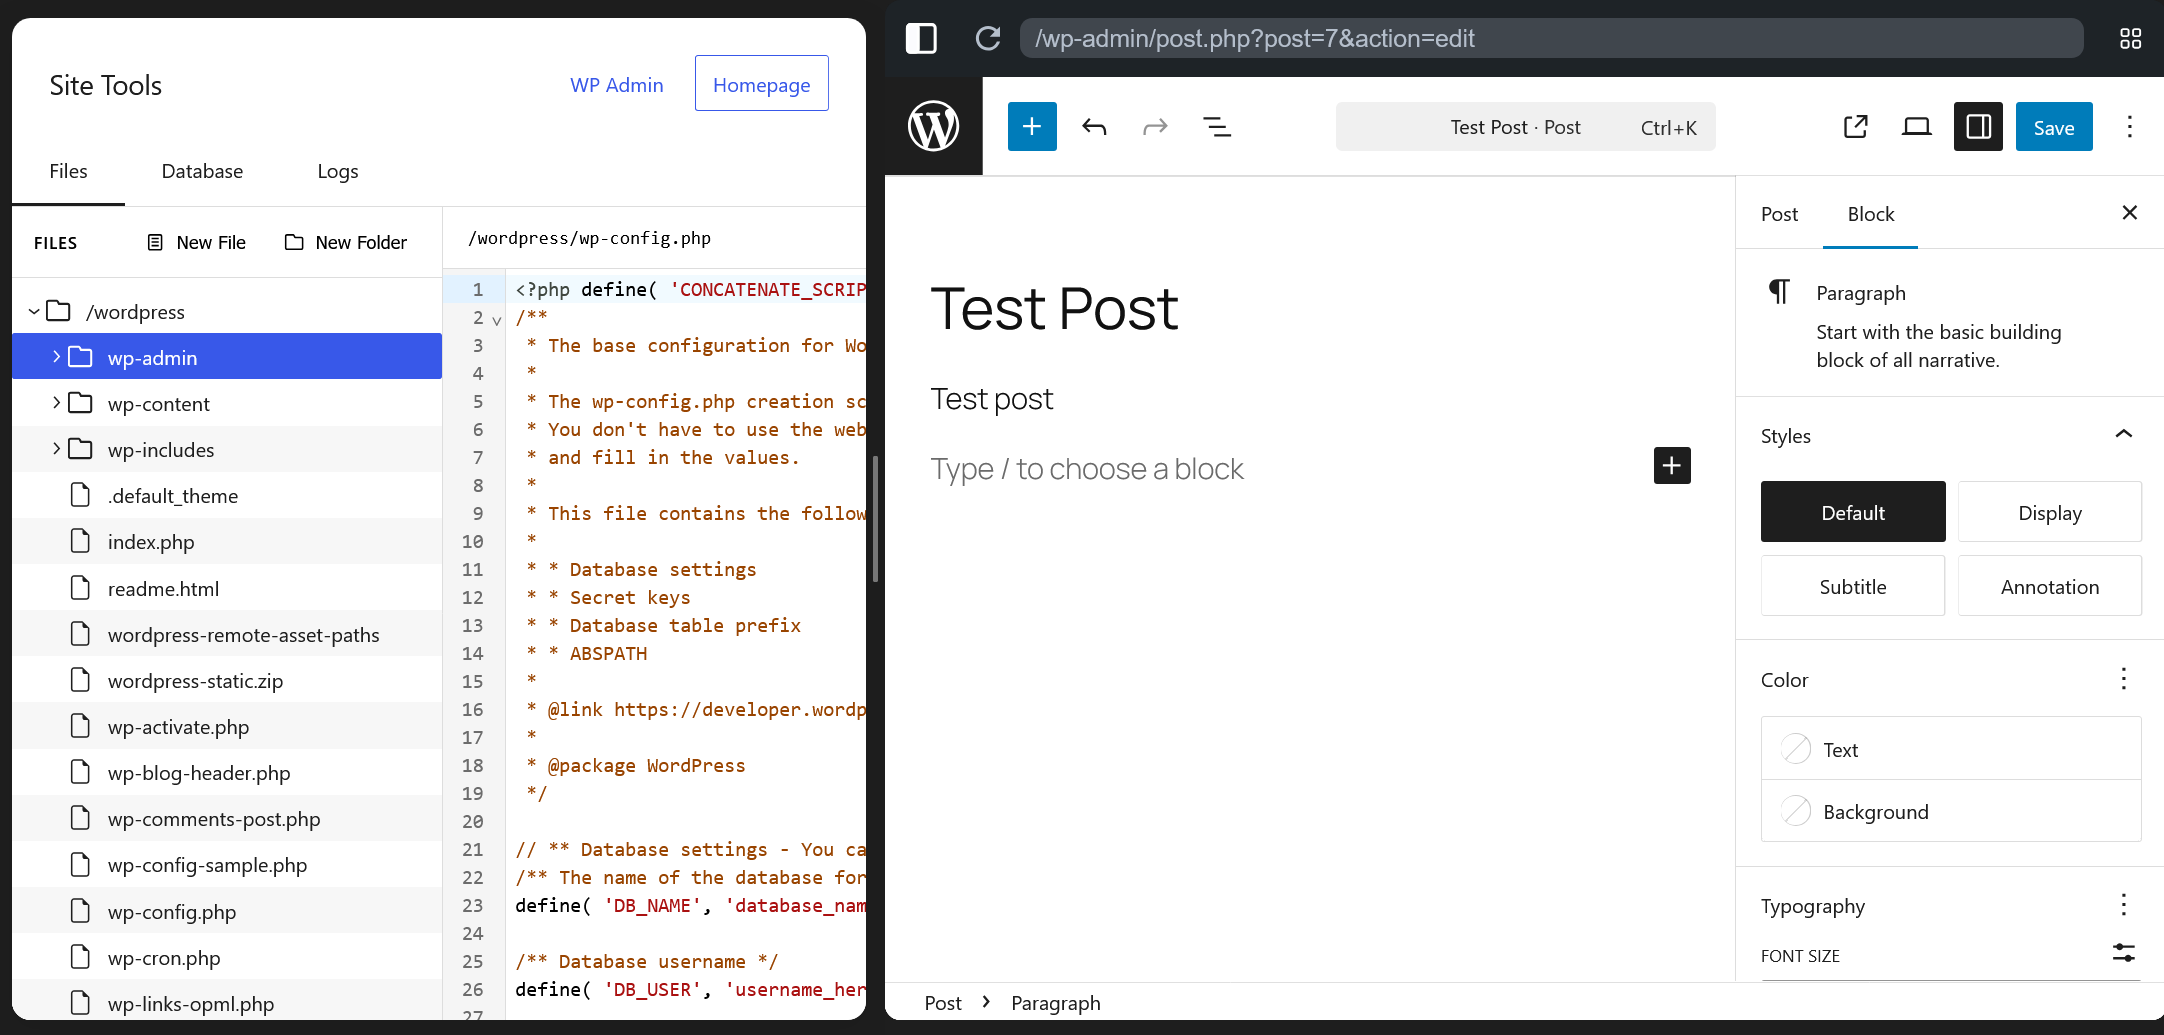Image resolution: width=2164 pixels, height=1035 pixels.
Task: Switch to the Database tab
Action: click(x=202, y=171)
